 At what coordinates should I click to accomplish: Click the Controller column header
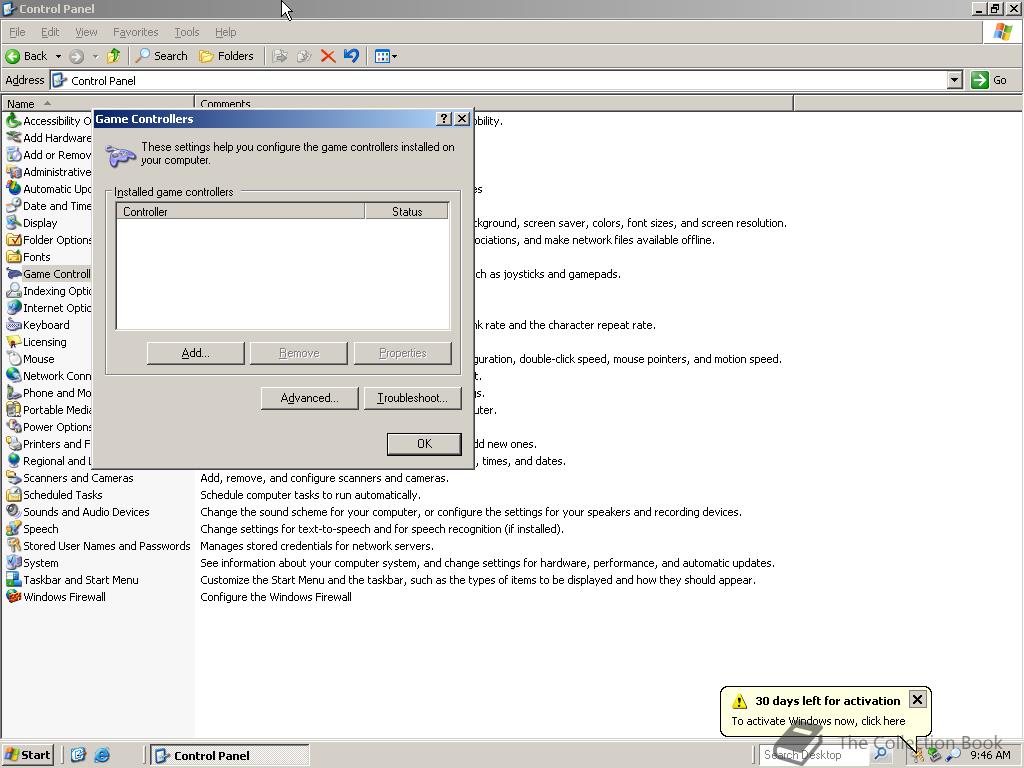click(x=240, y=211)
